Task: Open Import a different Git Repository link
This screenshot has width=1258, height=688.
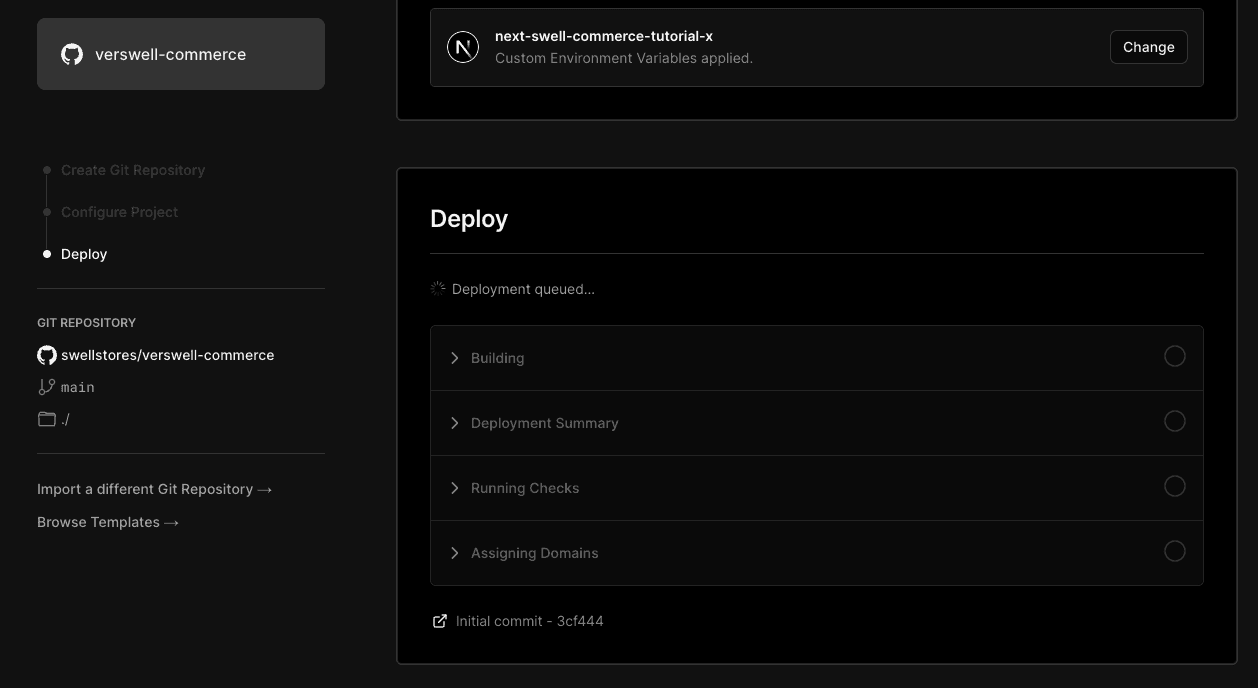Action: click(154, 489)
